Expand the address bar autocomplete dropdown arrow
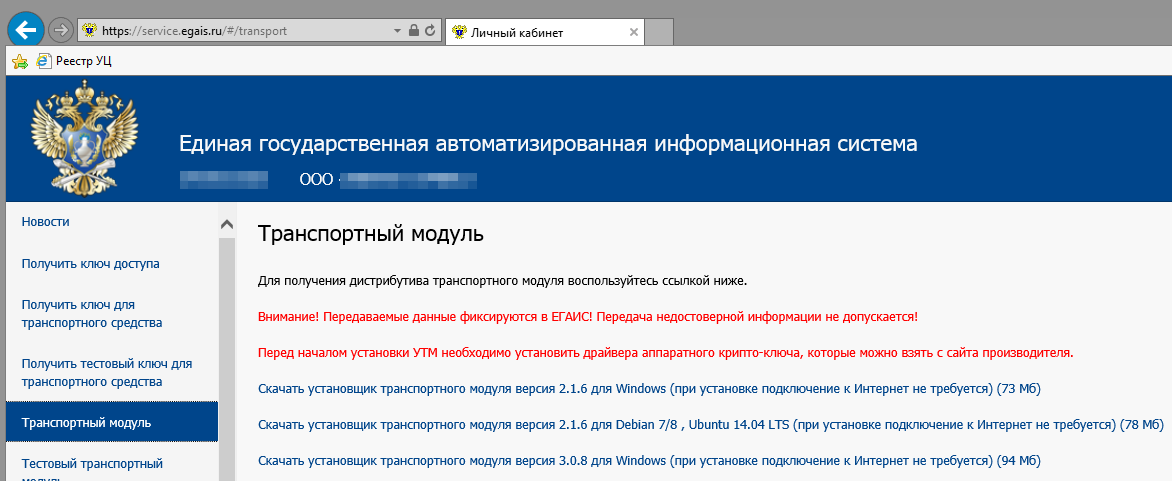The width and height of the screenshot is (1172, 481). 397,31
